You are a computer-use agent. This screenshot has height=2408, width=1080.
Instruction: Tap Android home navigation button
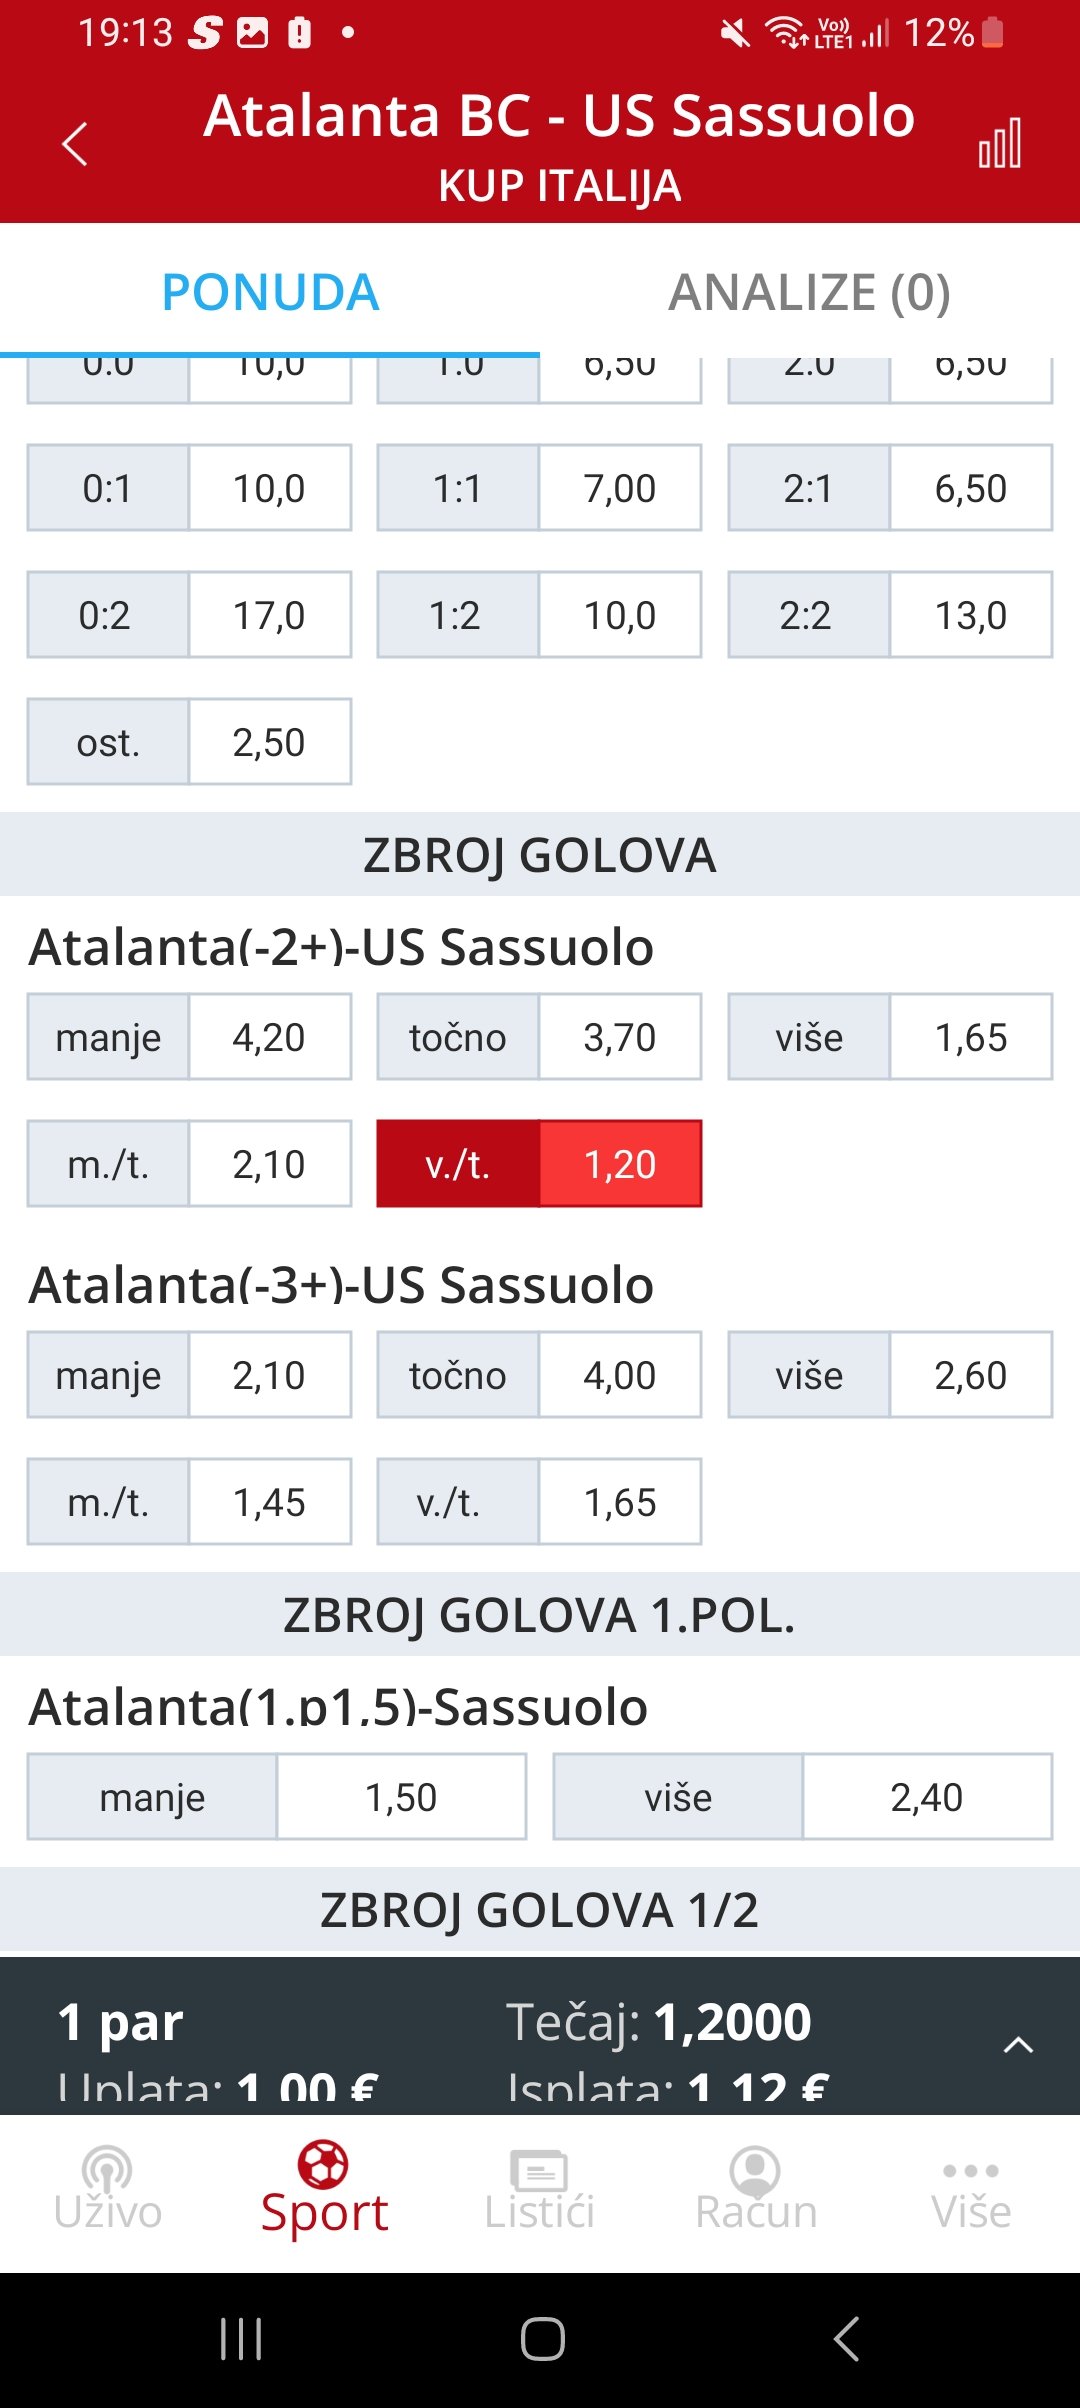(x=542, y=2339)
